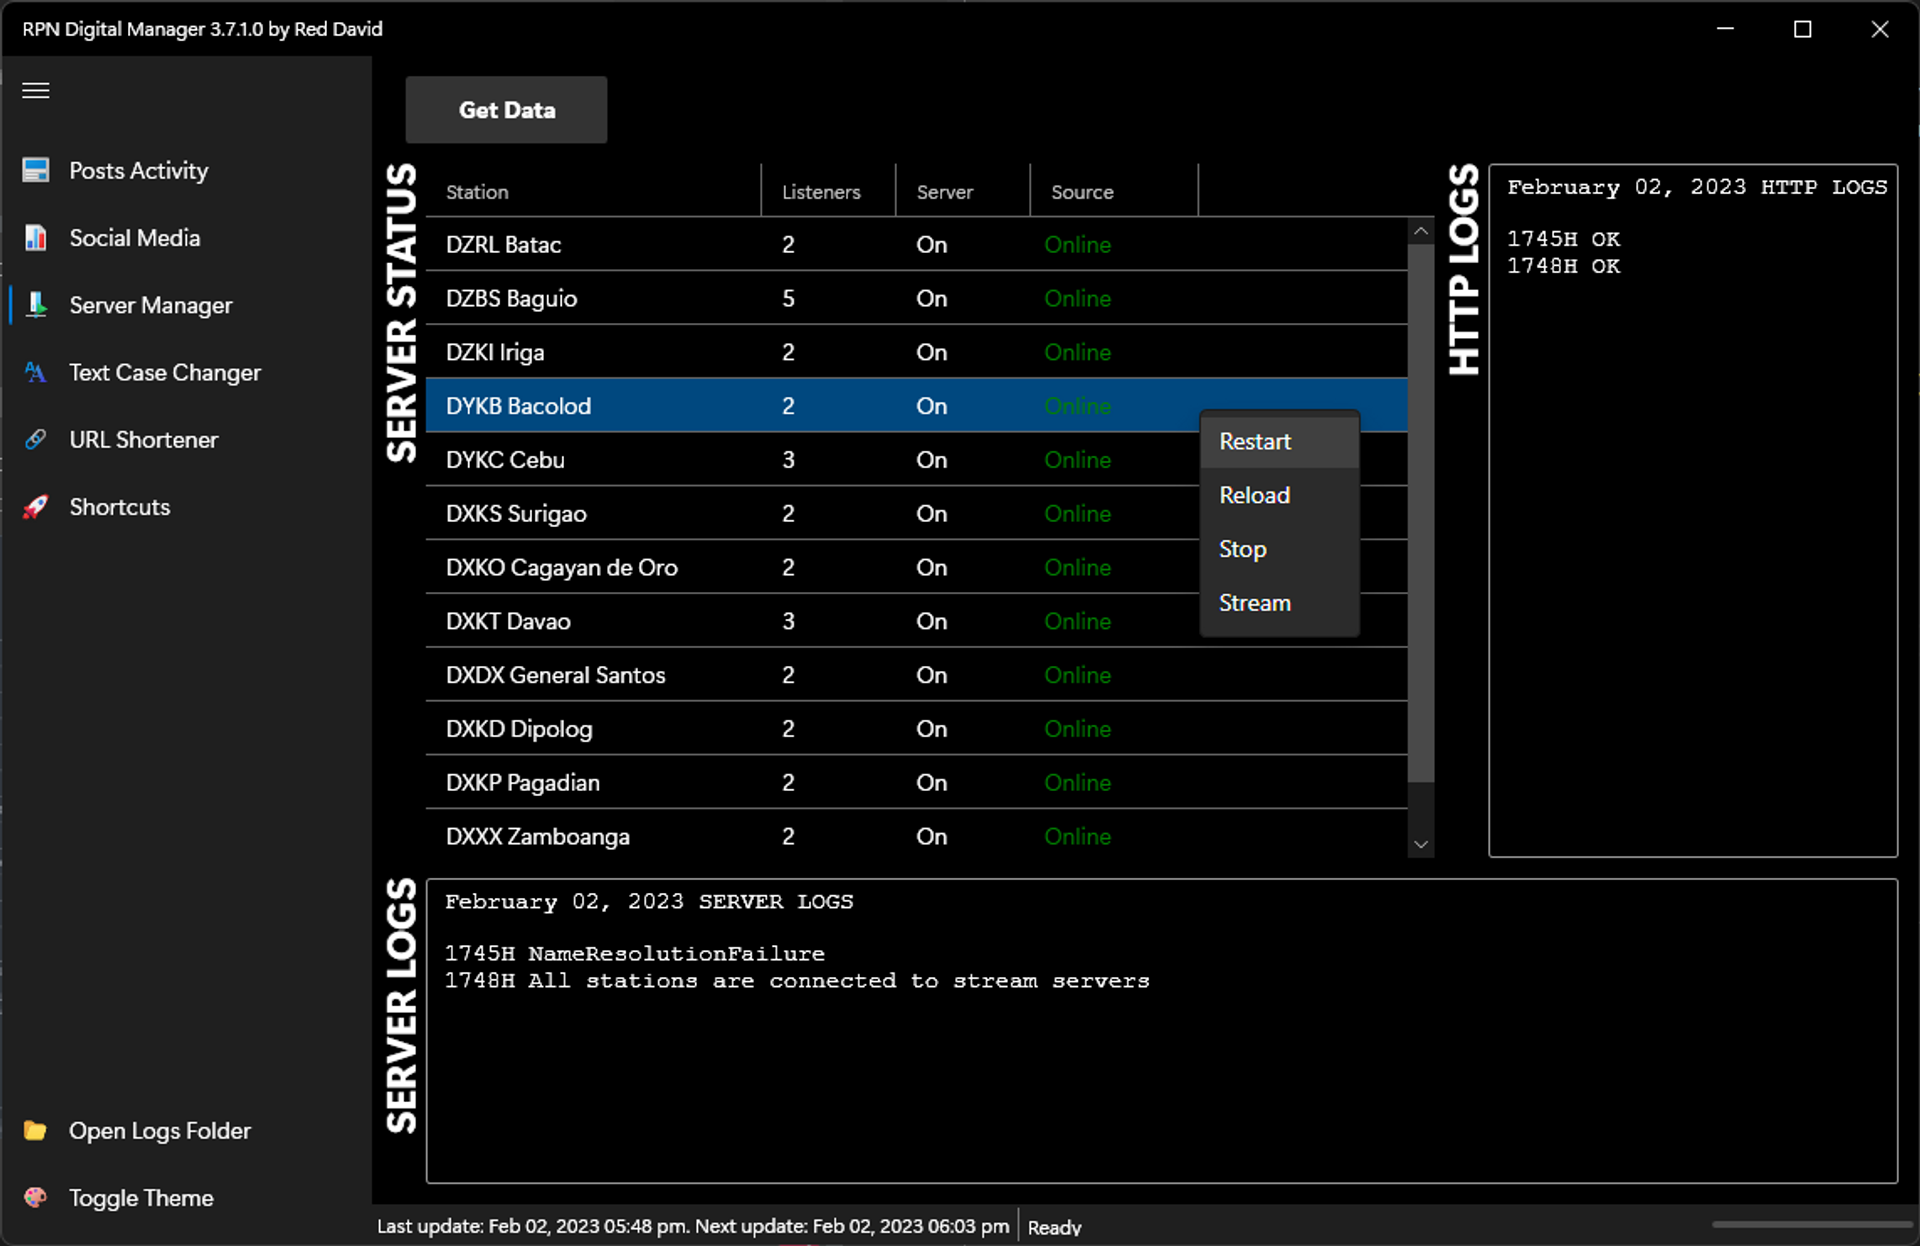Sort by the Listeners column header
The image size is (1920, 1246).
pos(828,191)
